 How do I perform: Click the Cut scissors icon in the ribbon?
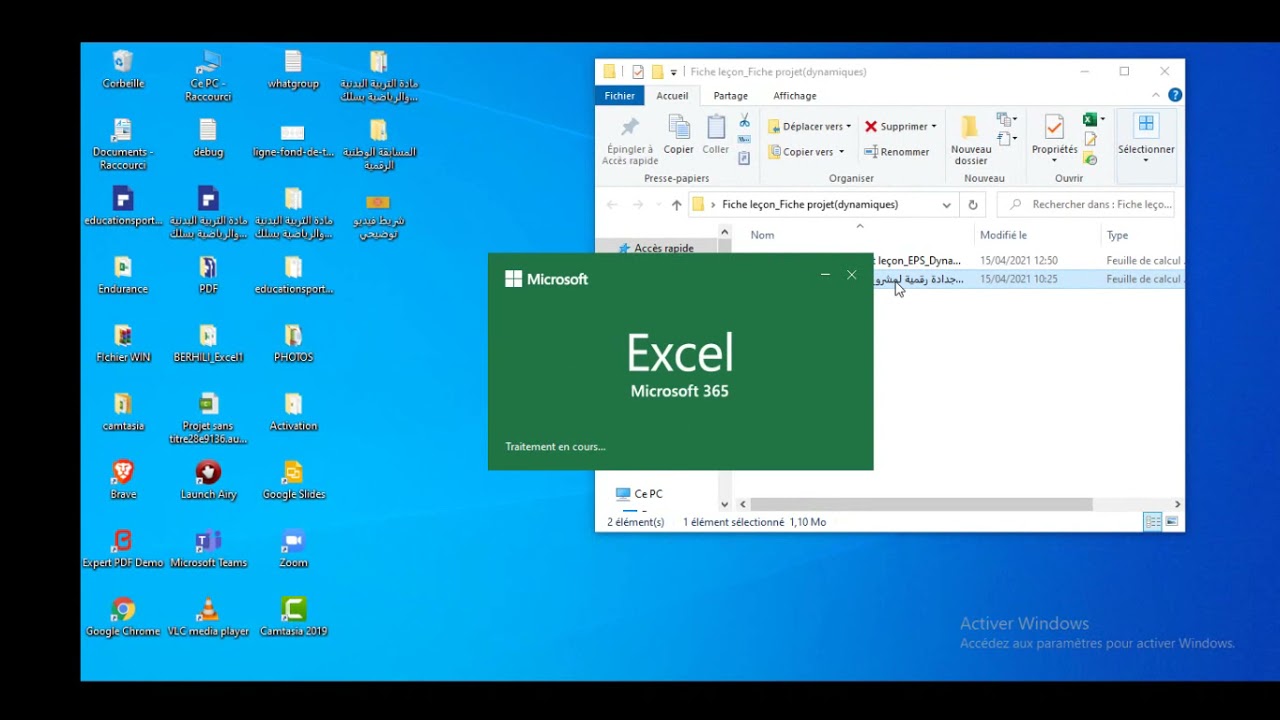(x=744, y=121)
